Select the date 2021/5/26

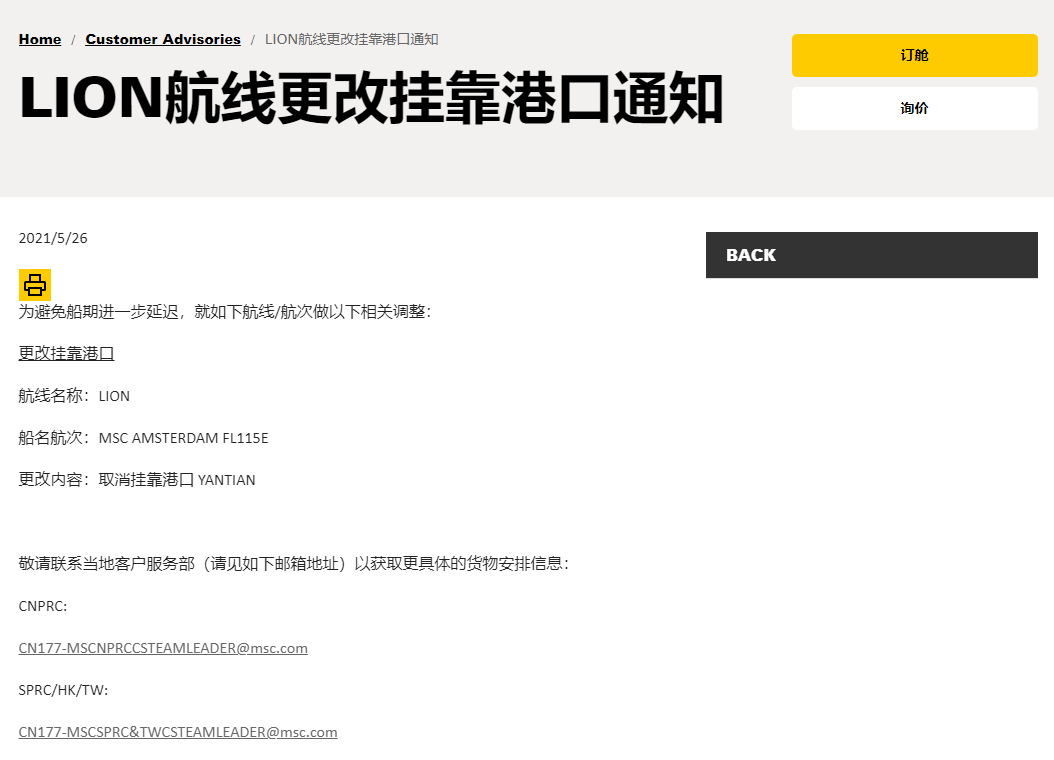[52, 238]
